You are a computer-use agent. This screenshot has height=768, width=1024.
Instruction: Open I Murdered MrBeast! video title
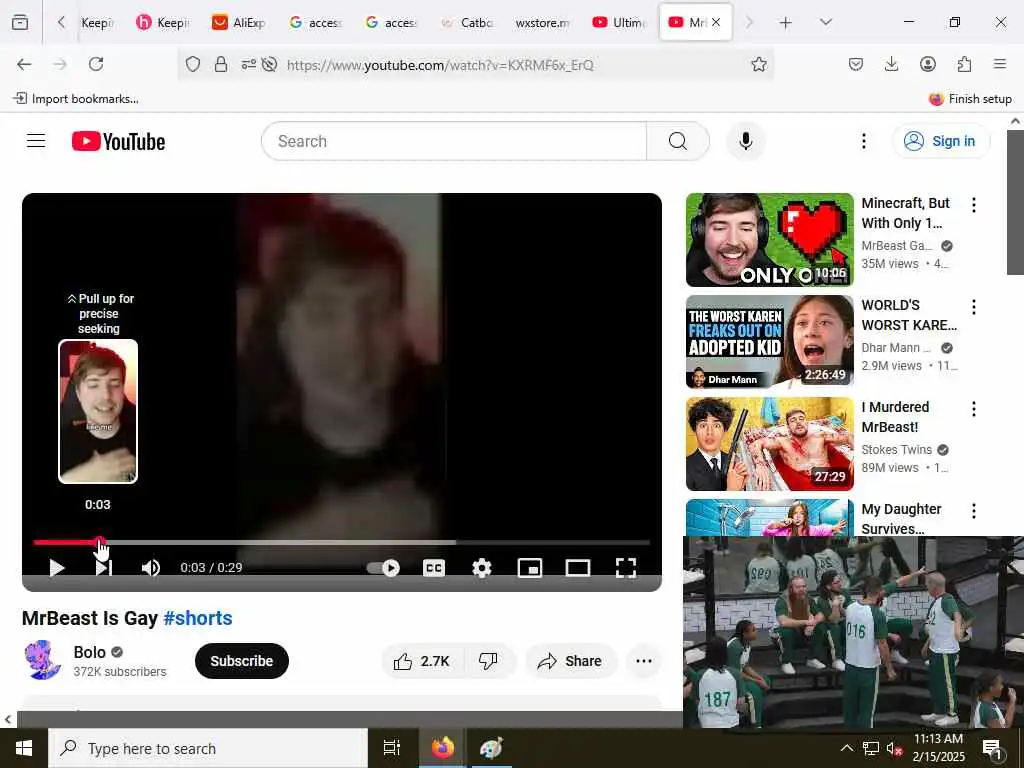pos(895,417)
